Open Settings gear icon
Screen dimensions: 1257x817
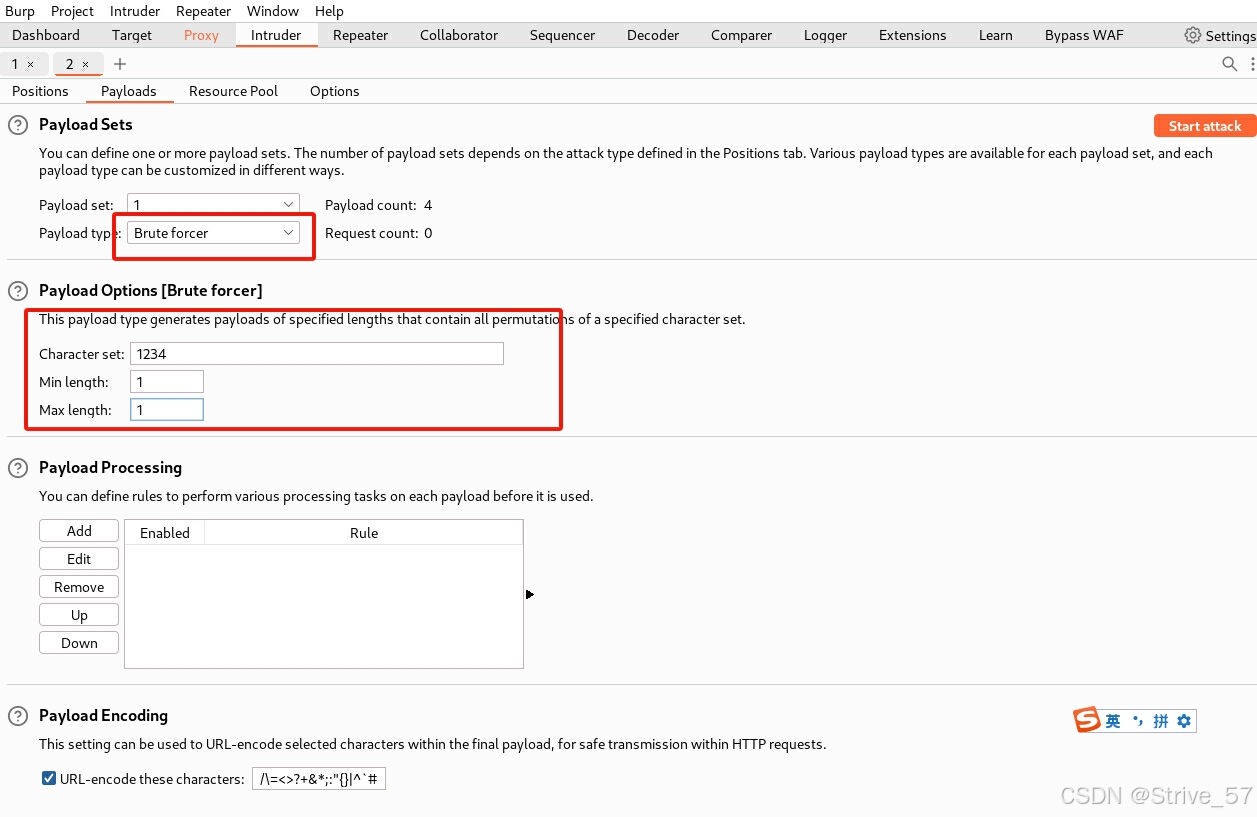(1193, 35)
